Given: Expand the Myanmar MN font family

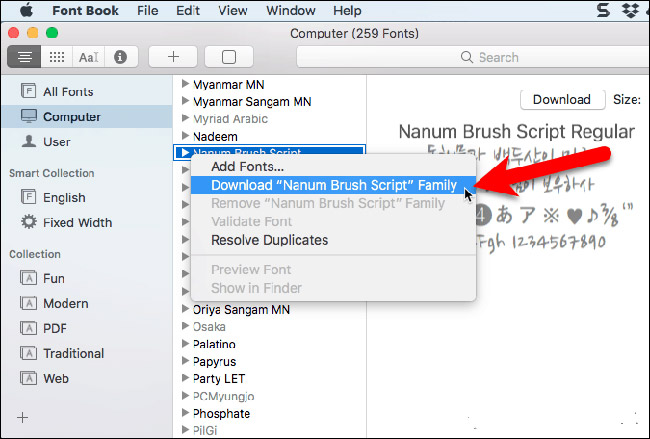Looking at the screenshot, I should [x=185, y=84].
